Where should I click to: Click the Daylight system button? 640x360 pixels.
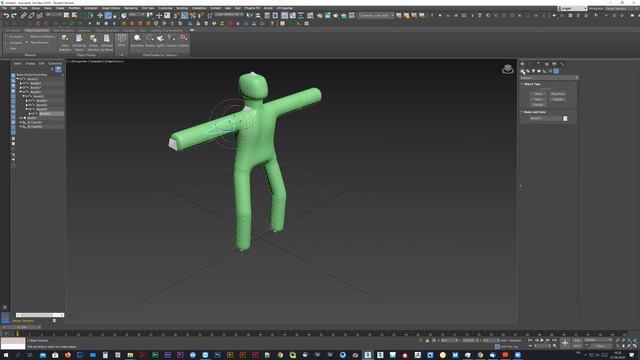tap(538, 104)
